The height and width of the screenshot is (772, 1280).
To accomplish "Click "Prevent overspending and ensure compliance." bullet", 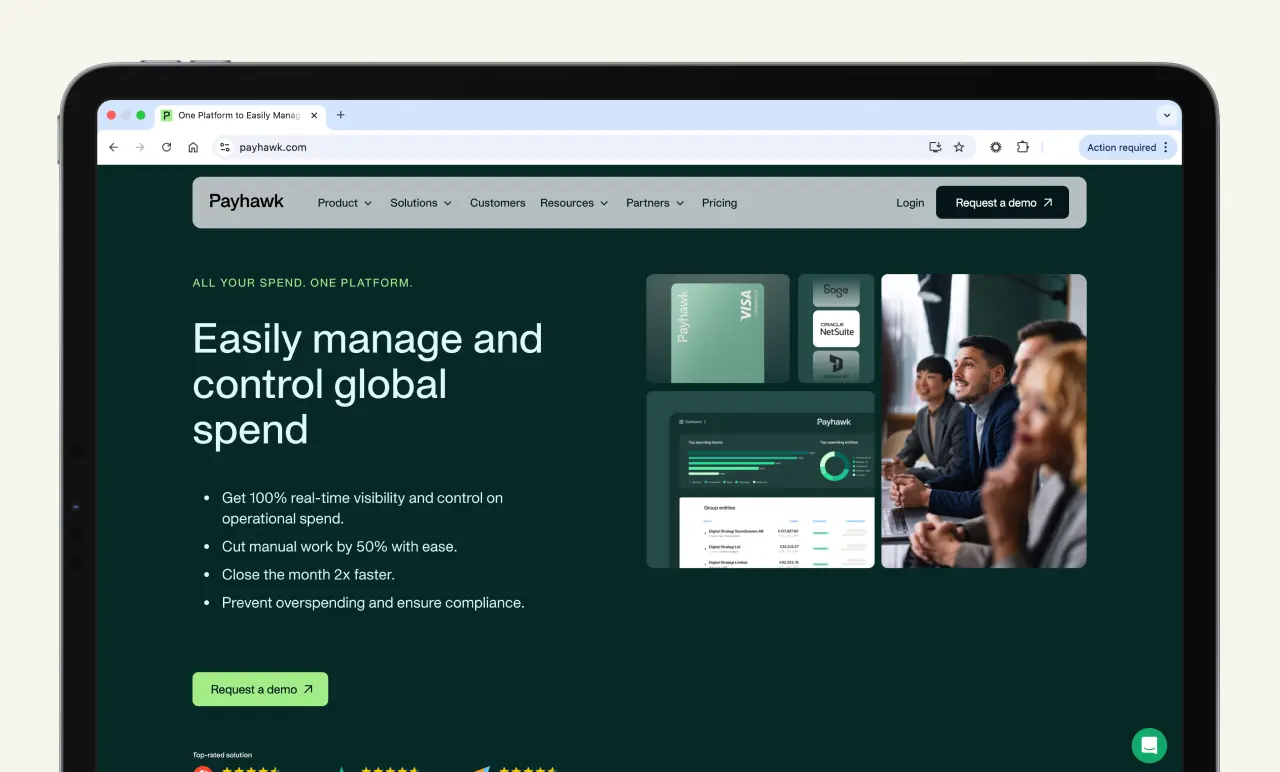I will 373,603.
